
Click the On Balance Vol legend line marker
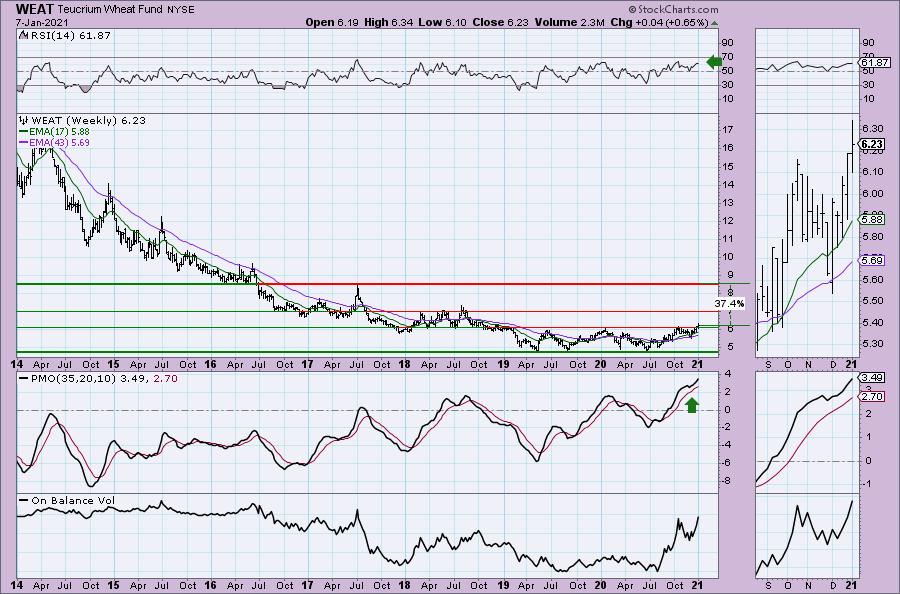(x=24, y=500)
